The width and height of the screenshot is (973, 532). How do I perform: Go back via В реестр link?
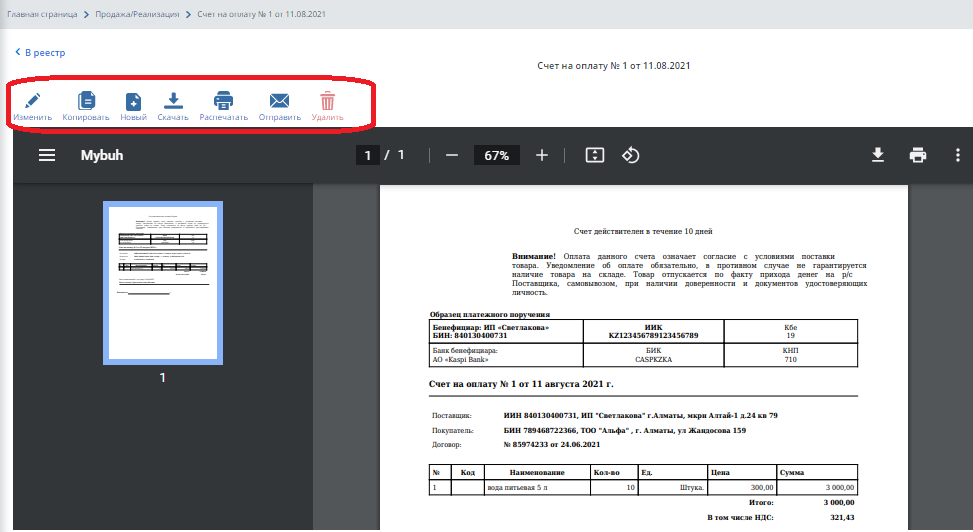click(40, 52)
